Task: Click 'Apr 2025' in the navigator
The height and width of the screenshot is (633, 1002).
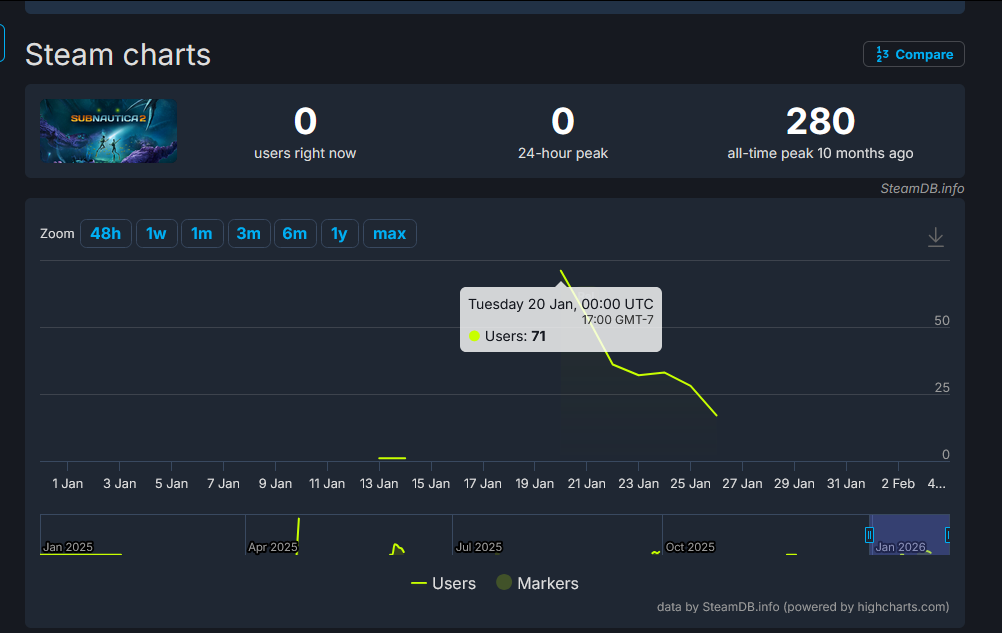Action: pyautogui.click(x=273, y=547)
